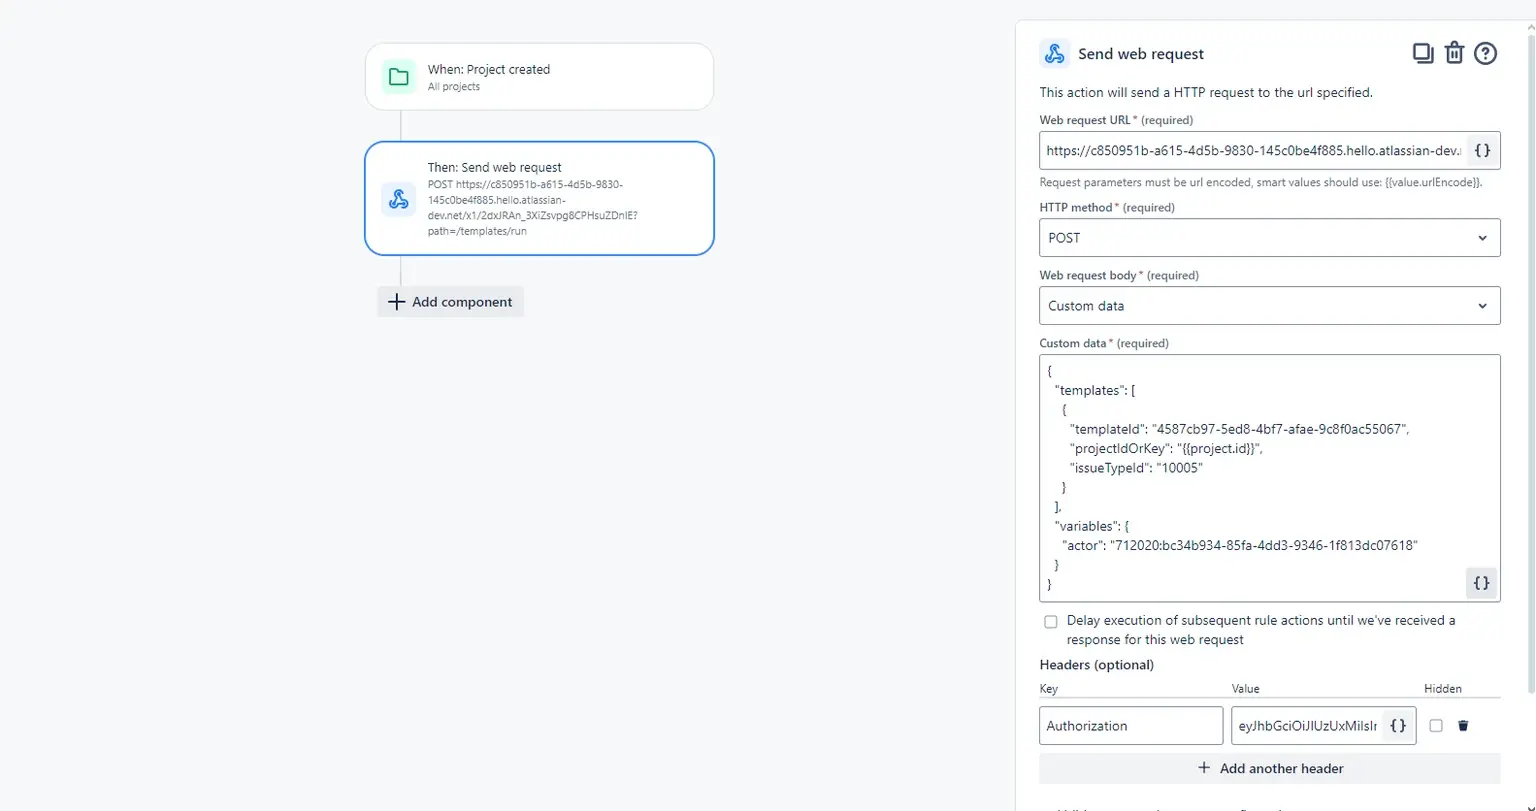Click Add another header
The width and height of the screenshot is (1536, 811).
coord(1269,768)
